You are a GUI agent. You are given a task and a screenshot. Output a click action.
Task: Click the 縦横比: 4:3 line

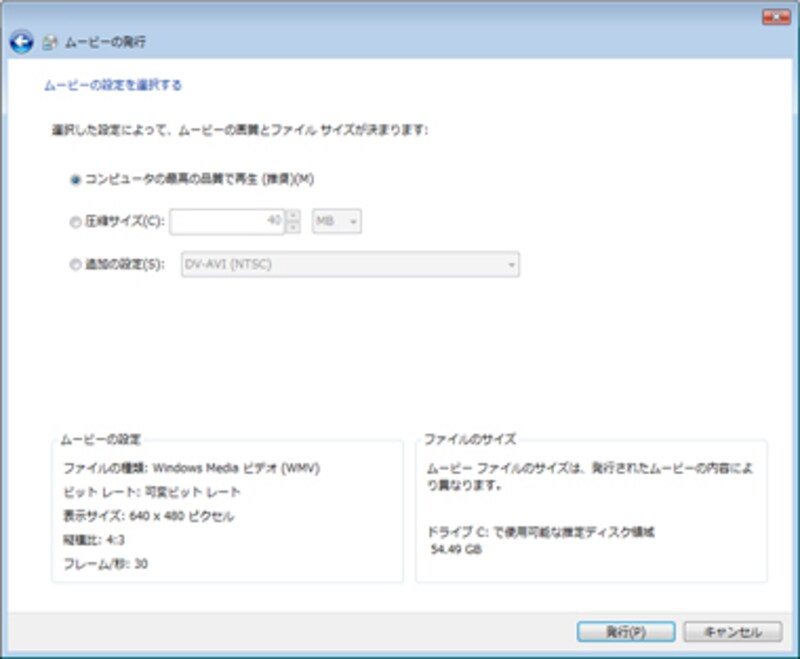94,540
